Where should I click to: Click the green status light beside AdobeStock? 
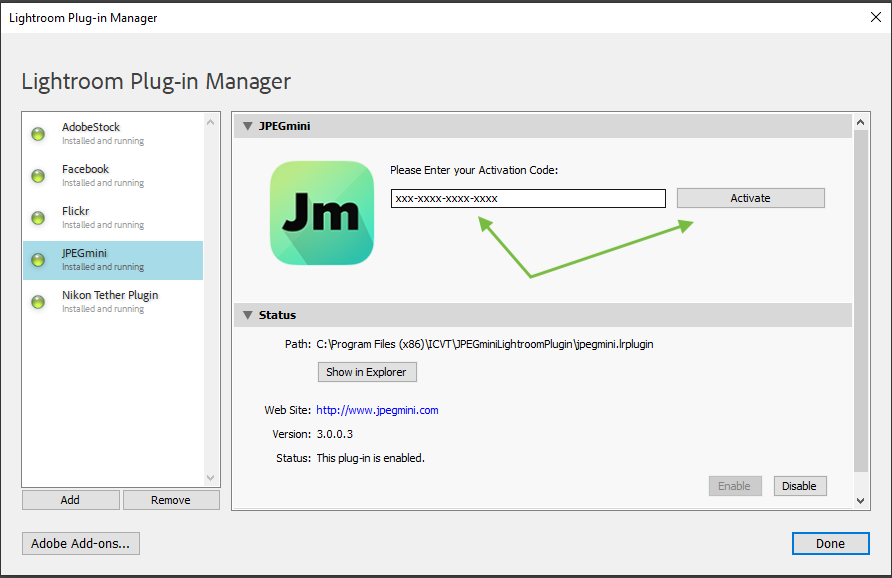38,134
